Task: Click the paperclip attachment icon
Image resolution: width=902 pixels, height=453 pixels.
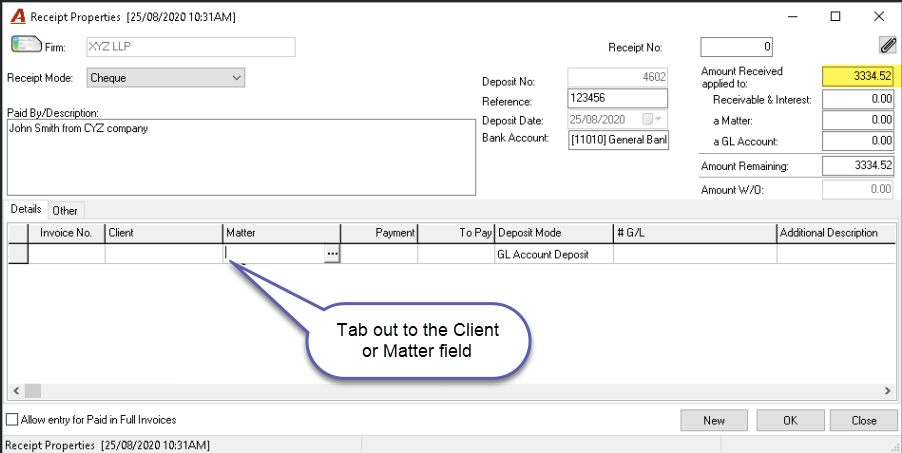Action: [888, 45]
